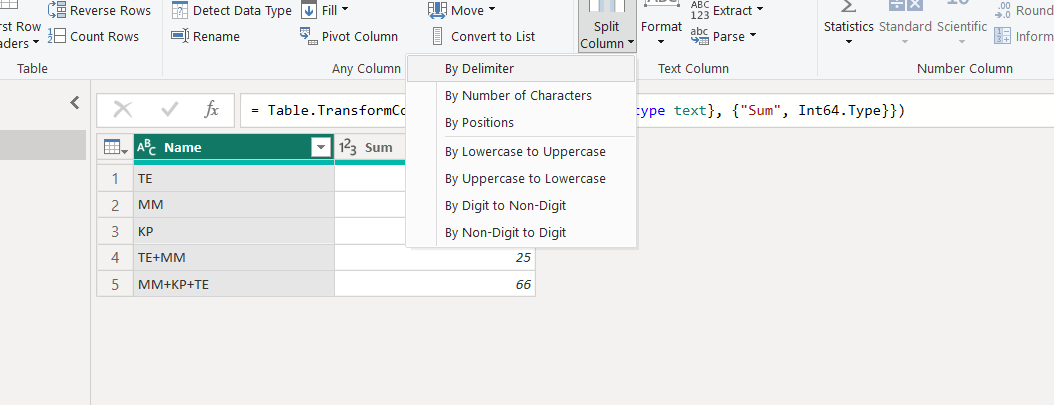This screenshot has height=405, width=1054.
Task: Click the cell containing KP
Action: (234, 232)
